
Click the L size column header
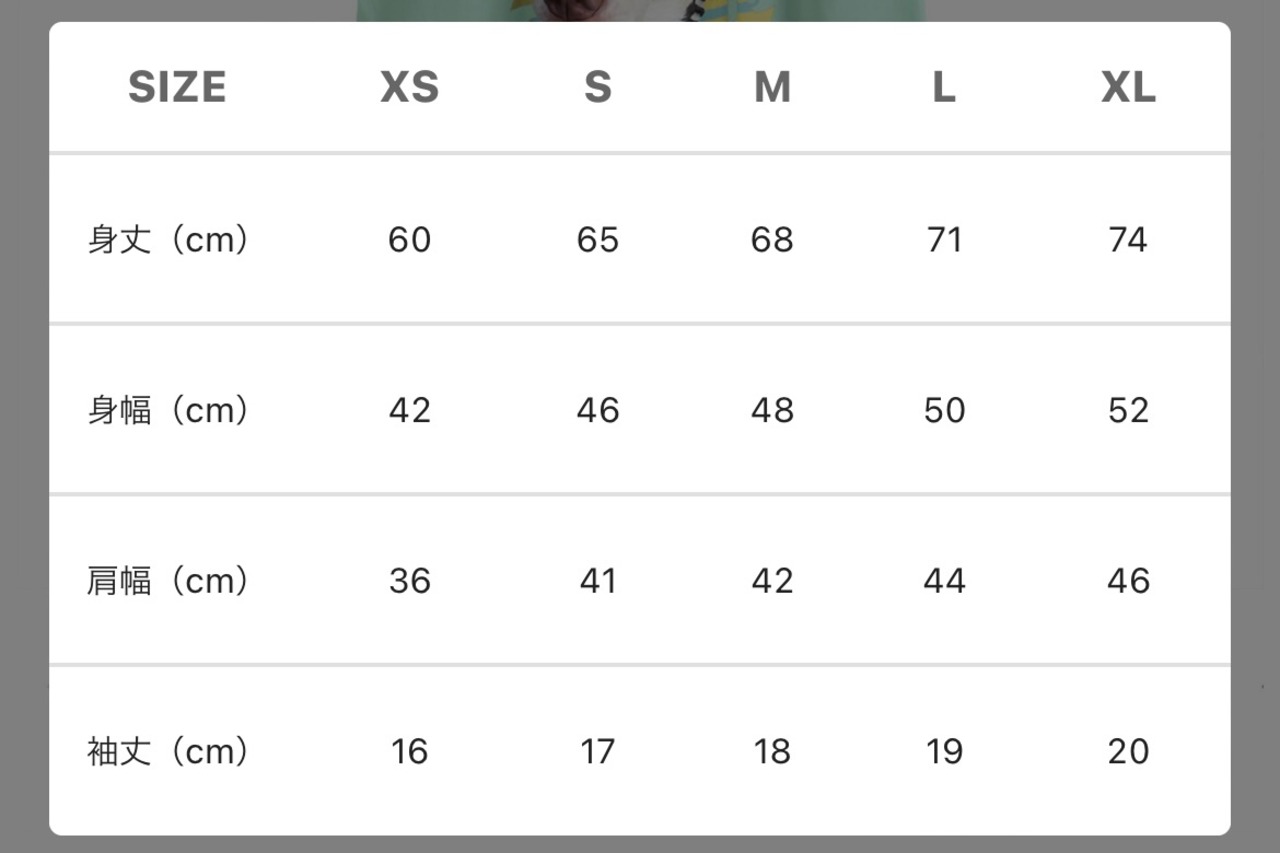point(944,88)
